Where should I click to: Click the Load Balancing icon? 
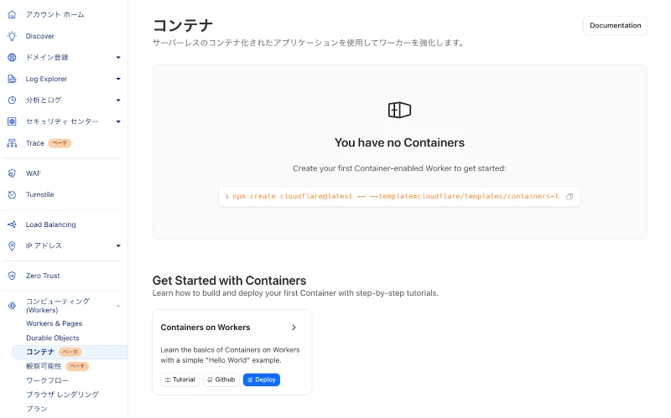click(x=12, y=224)
